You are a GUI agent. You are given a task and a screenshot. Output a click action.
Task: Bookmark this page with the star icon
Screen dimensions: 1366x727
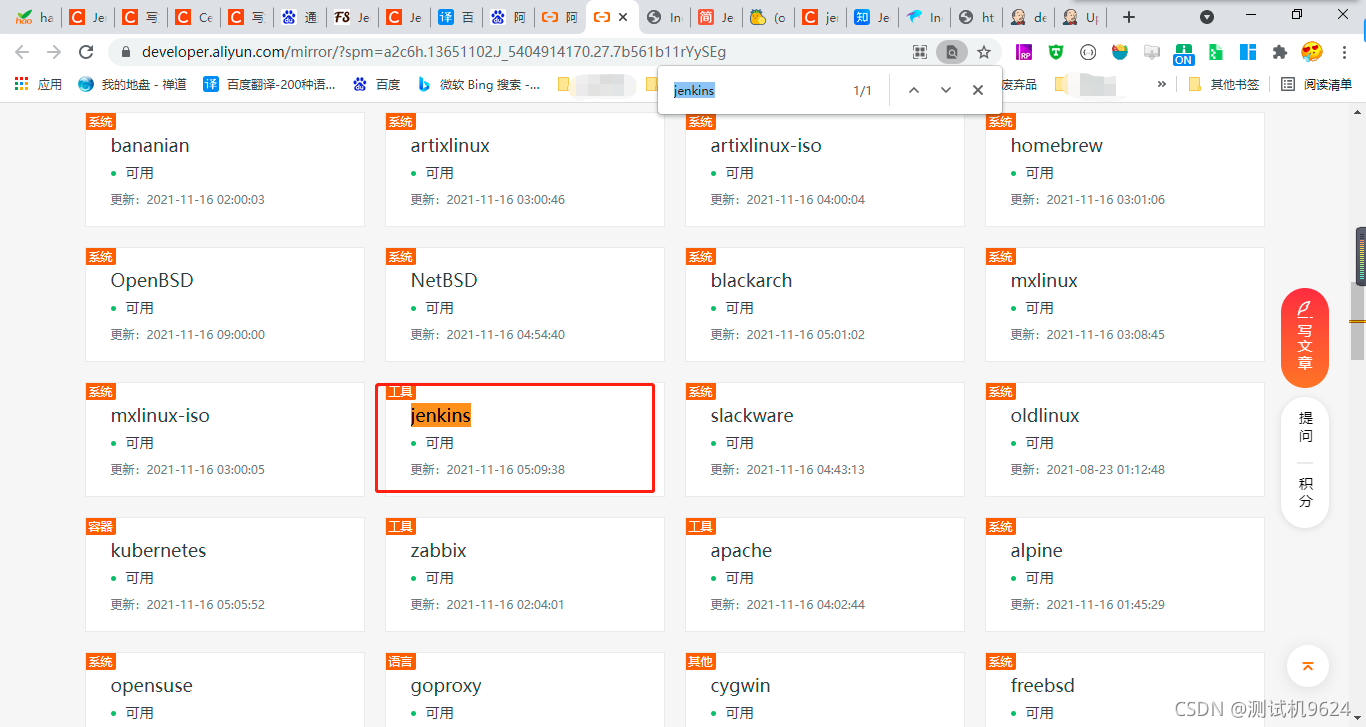pos(984,52)
